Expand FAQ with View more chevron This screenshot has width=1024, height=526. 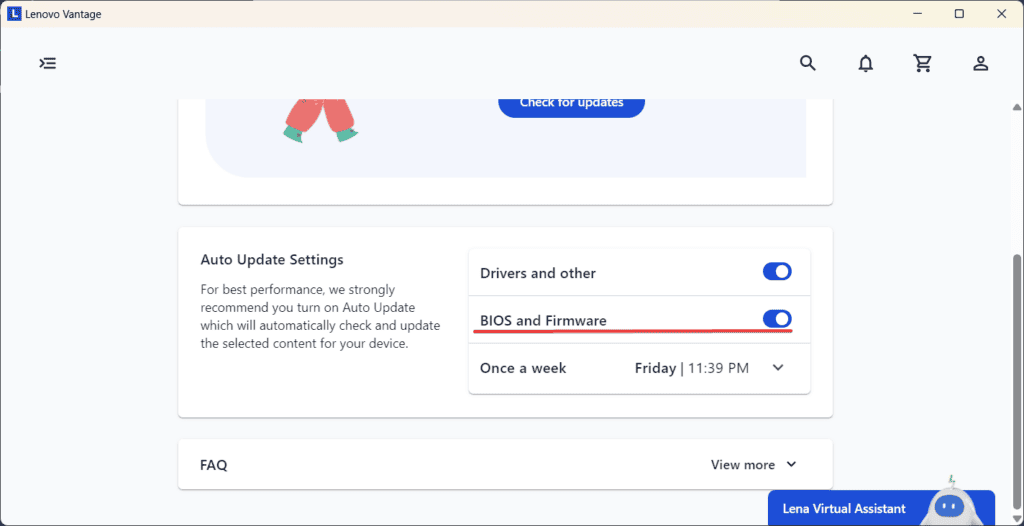coord(791,464)
